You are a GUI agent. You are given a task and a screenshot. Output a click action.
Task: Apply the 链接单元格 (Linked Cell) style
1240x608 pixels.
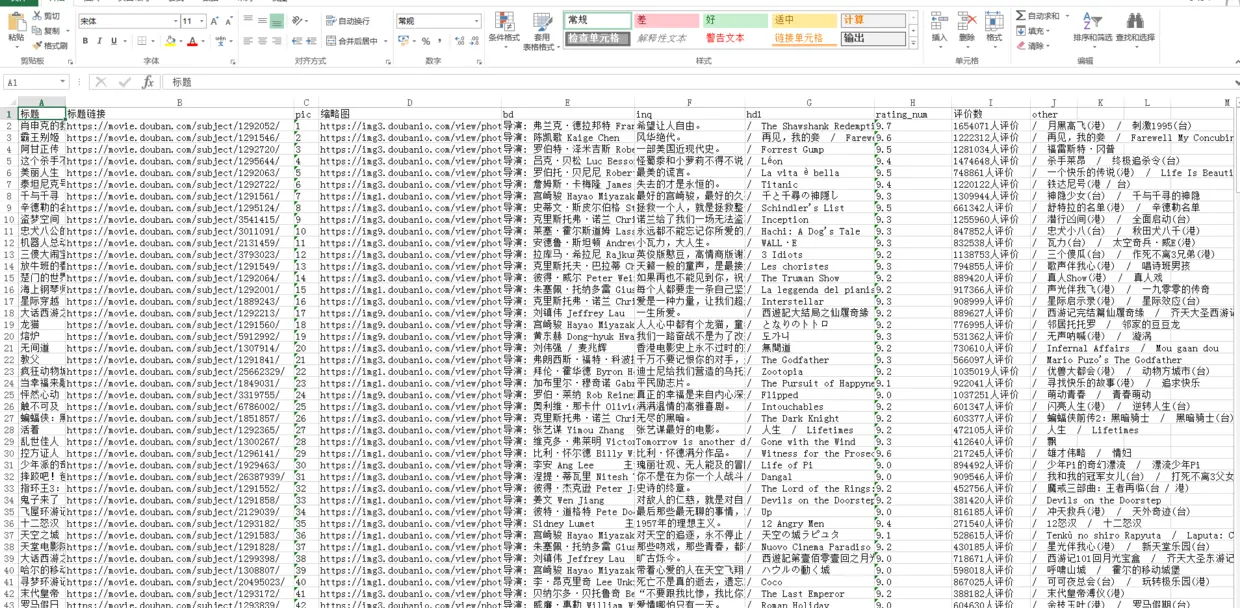pyautogui.click(x=803, y=38)
